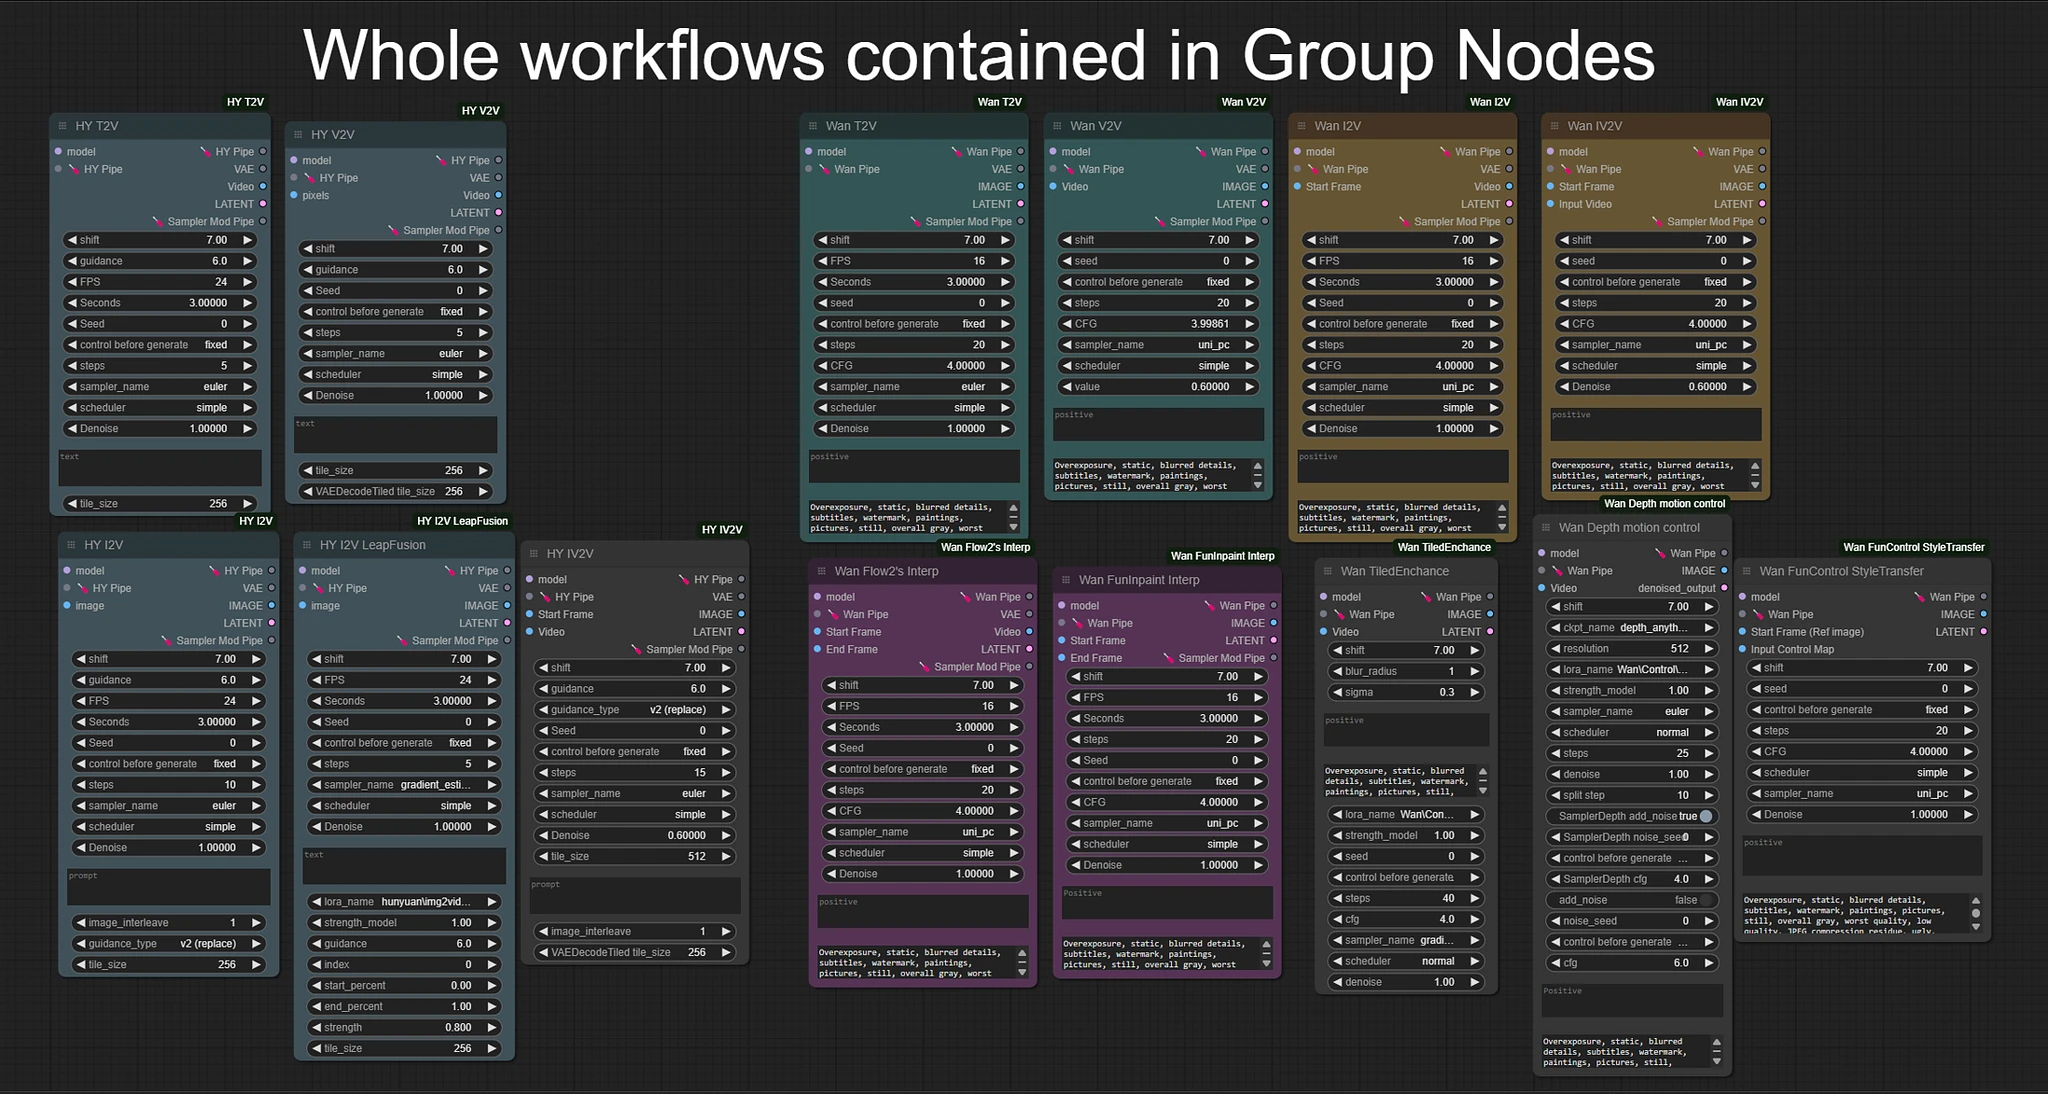Screen dimensions: 2048x1094
Task: Toggle the add_noise false switch in Wan Depth
Action: pos(1706,900)
